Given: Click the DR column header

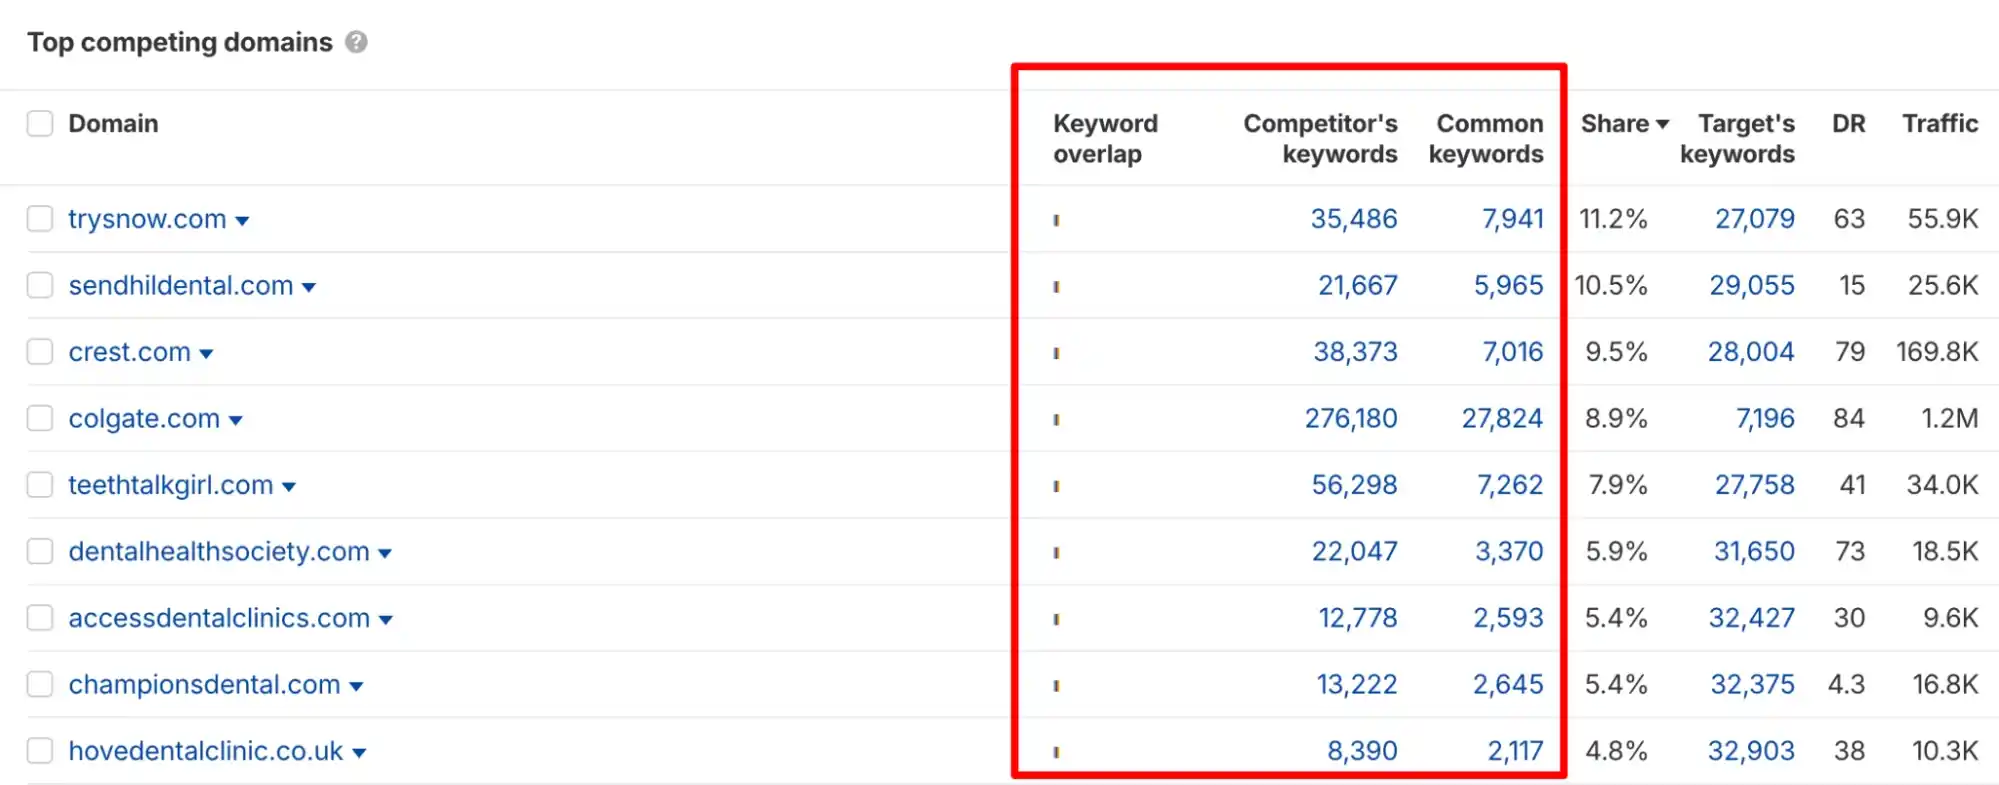Looking at the screenshot, I should (x=1848, y=123).
